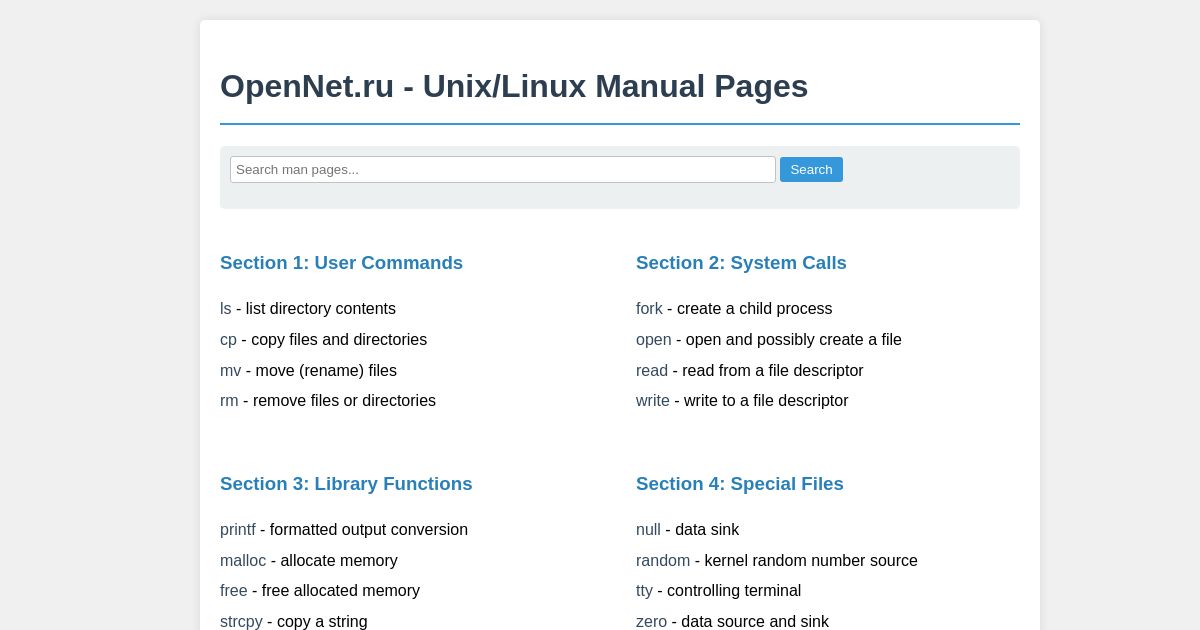
Task: Click inside the man page search field
Action: (503, 169)
